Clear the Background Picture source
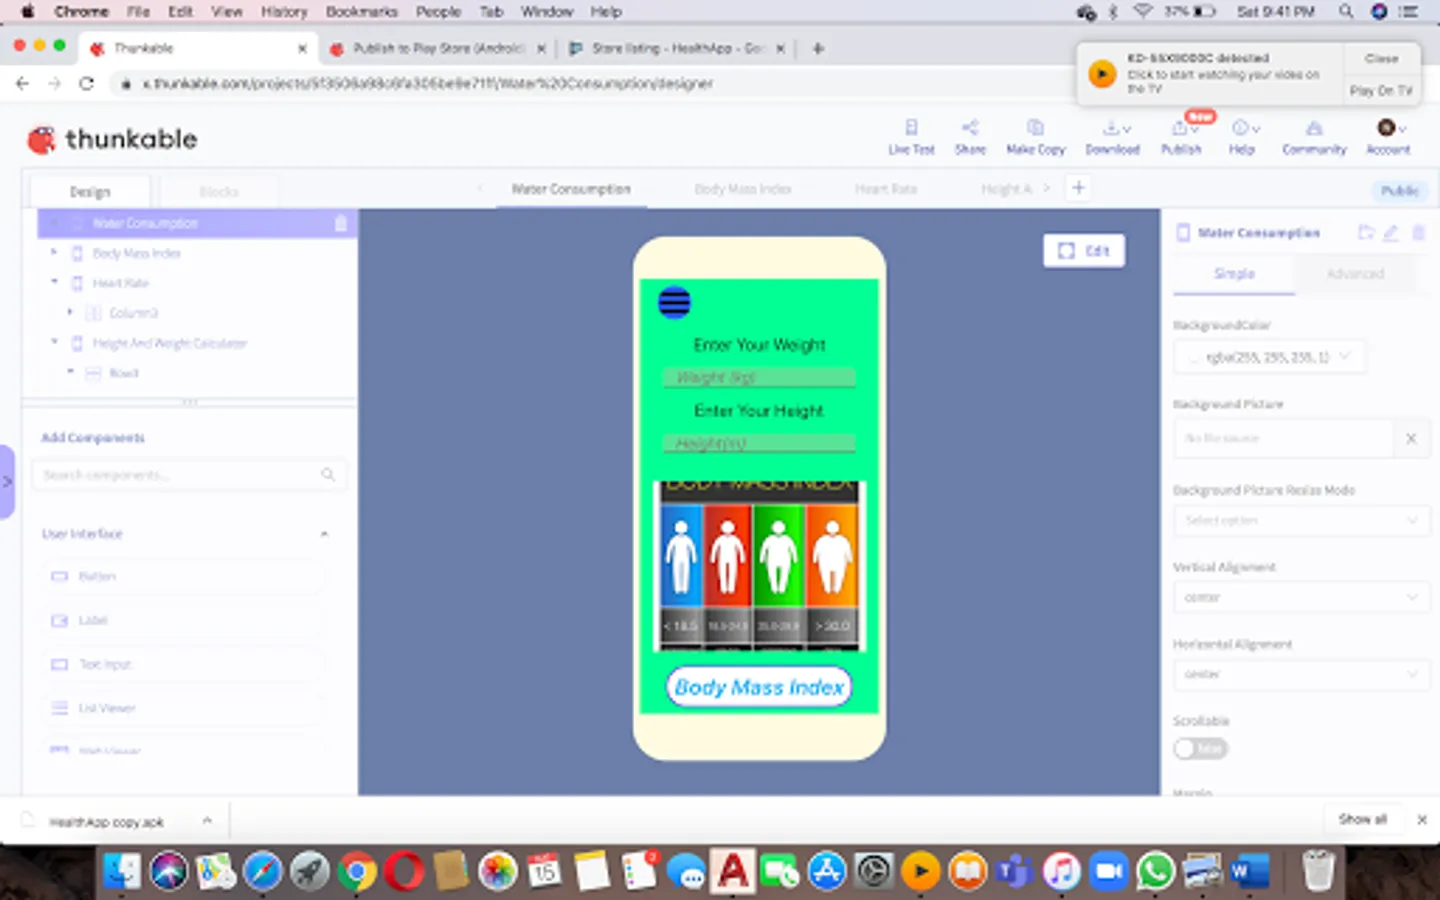Image resolution: width=1440 pixels, height=900 pixels. pyautogui.click(x=1411, y=438)
